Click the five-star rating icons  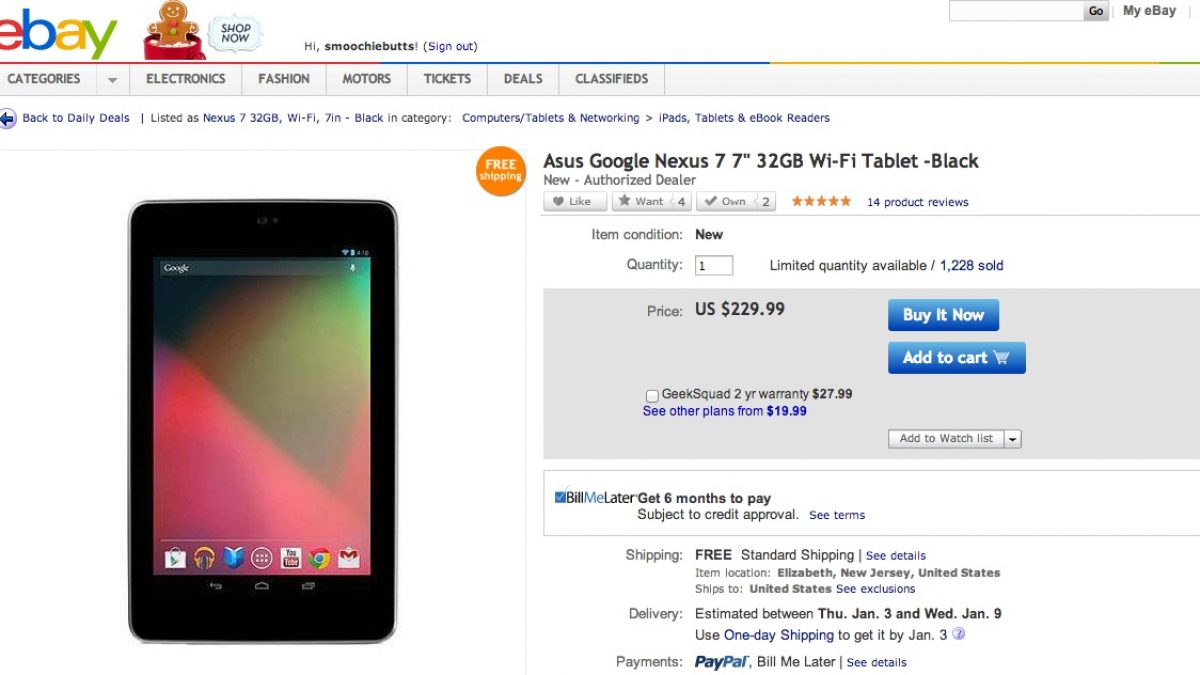click(821, 201)
